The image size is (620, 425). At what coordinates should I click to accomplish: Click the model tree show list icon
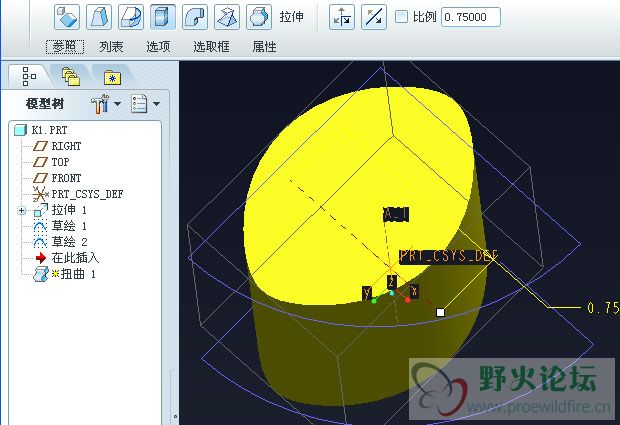pos(139,104)
